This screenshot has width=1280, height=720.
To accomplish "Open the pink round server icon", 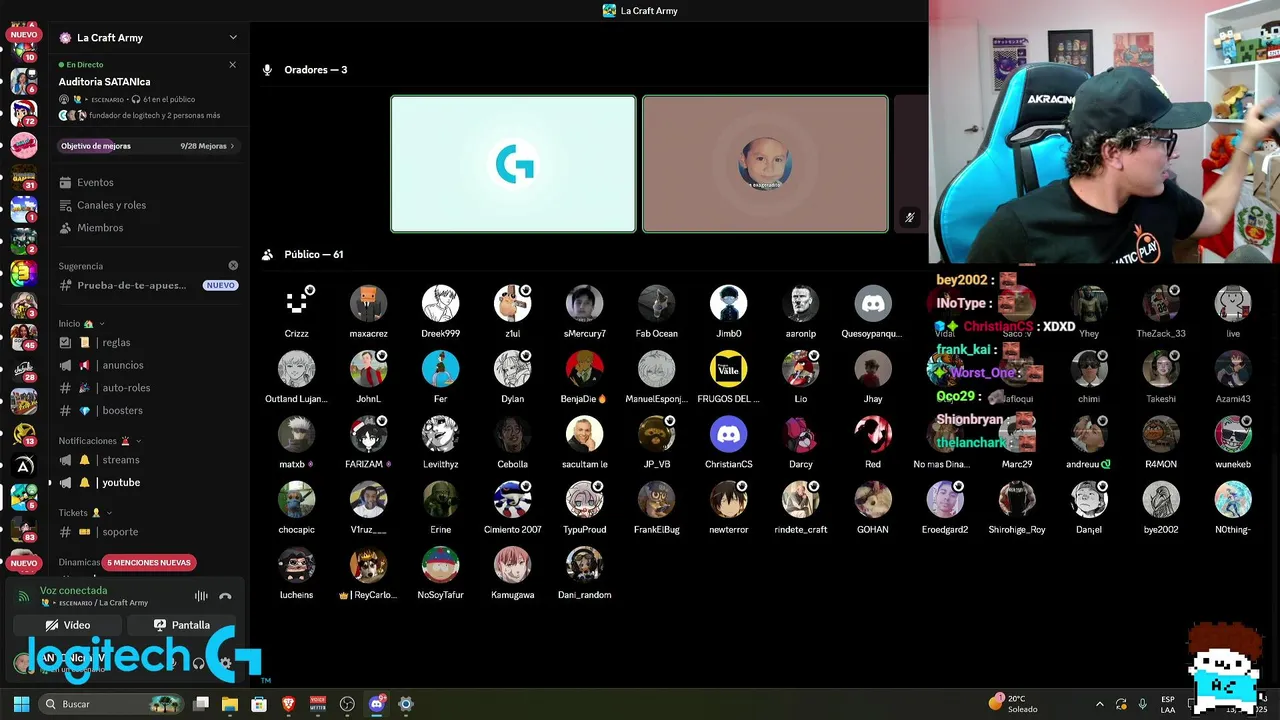I will click(24, 145).
